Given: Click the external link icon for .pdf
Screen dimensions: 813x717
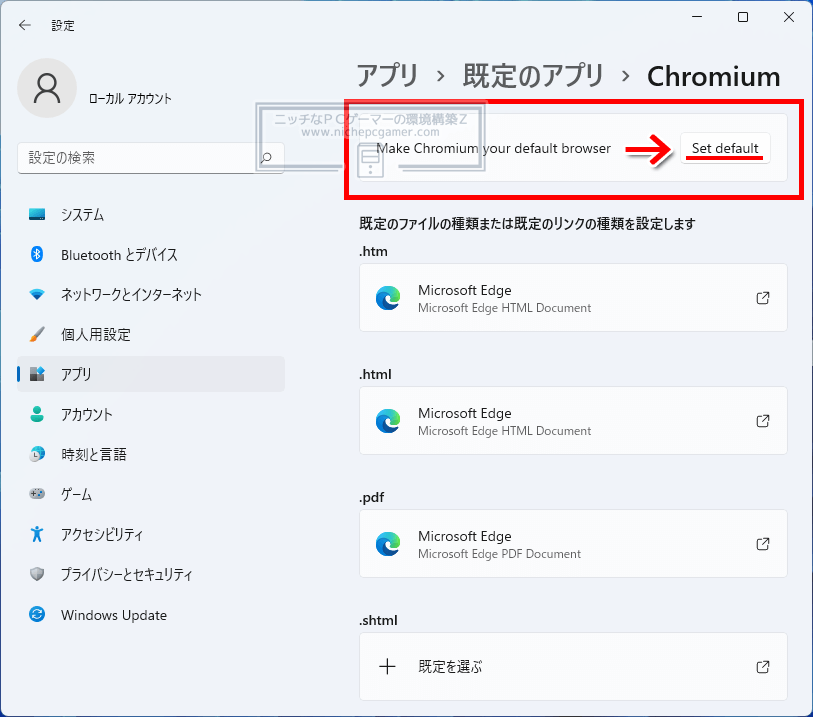Looking at the screenshot, I should coord(763,543).
